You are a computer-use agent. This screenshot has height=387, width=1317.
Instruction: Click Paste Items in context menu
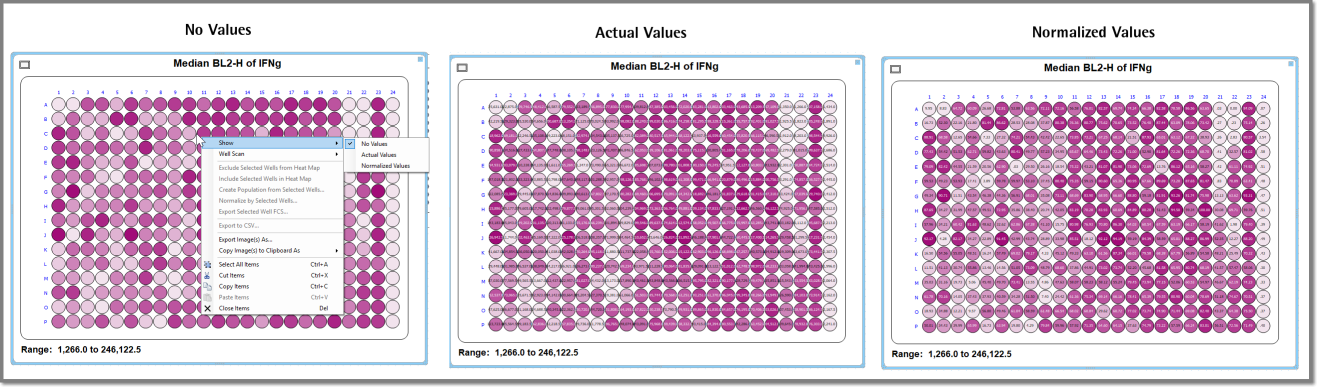pyautogui.click(x=272, y=297)
